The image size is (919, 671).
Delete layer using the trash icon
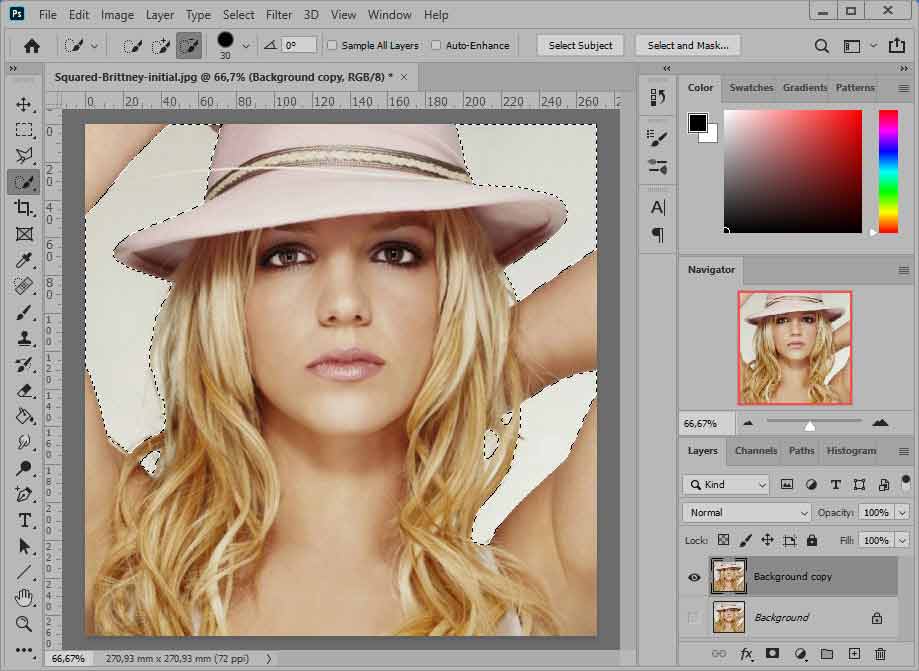tap(880, 654)
